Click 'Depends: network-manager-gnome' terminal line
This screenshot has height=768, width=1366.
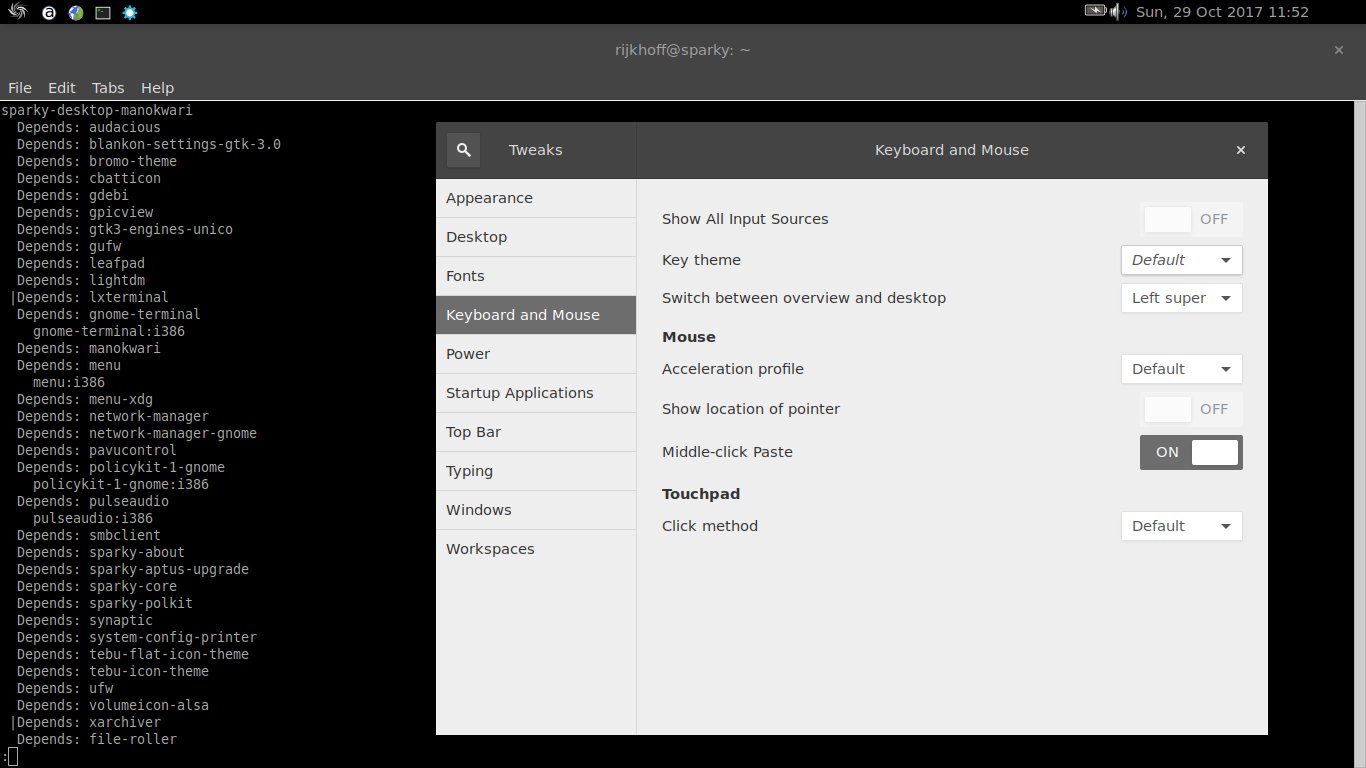tap(137, 433)
